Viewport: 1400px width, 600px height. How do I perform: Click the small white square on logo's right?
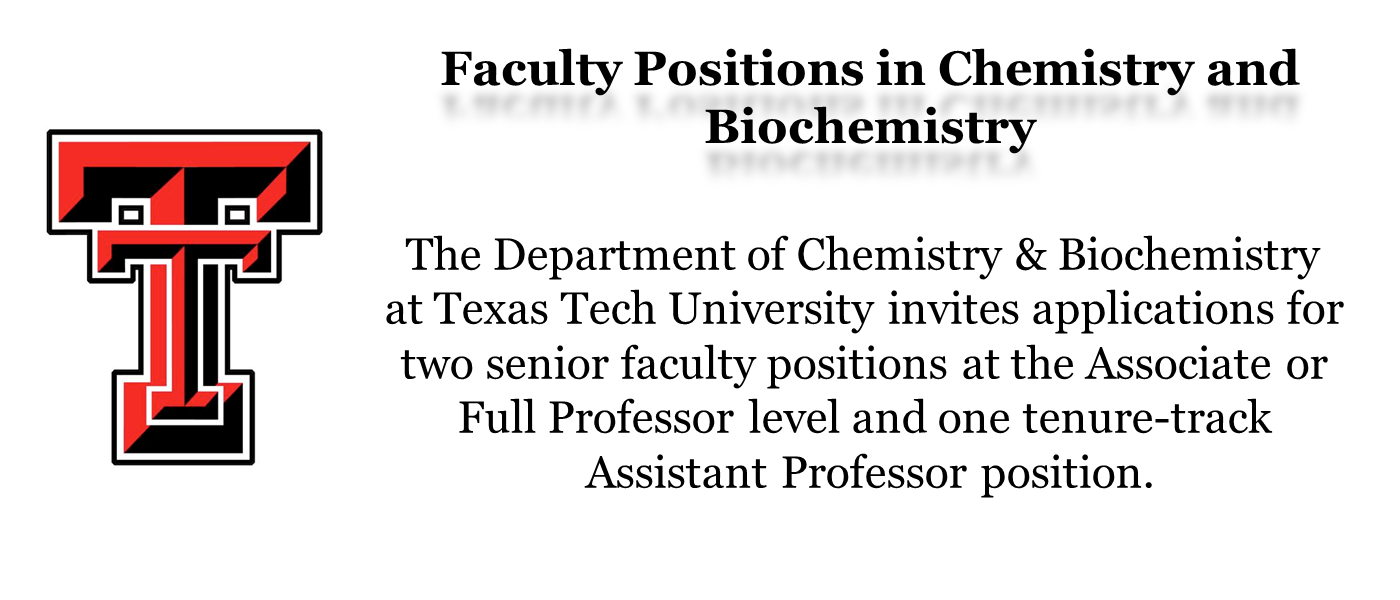pyautogui.click(x=237, y=213)
